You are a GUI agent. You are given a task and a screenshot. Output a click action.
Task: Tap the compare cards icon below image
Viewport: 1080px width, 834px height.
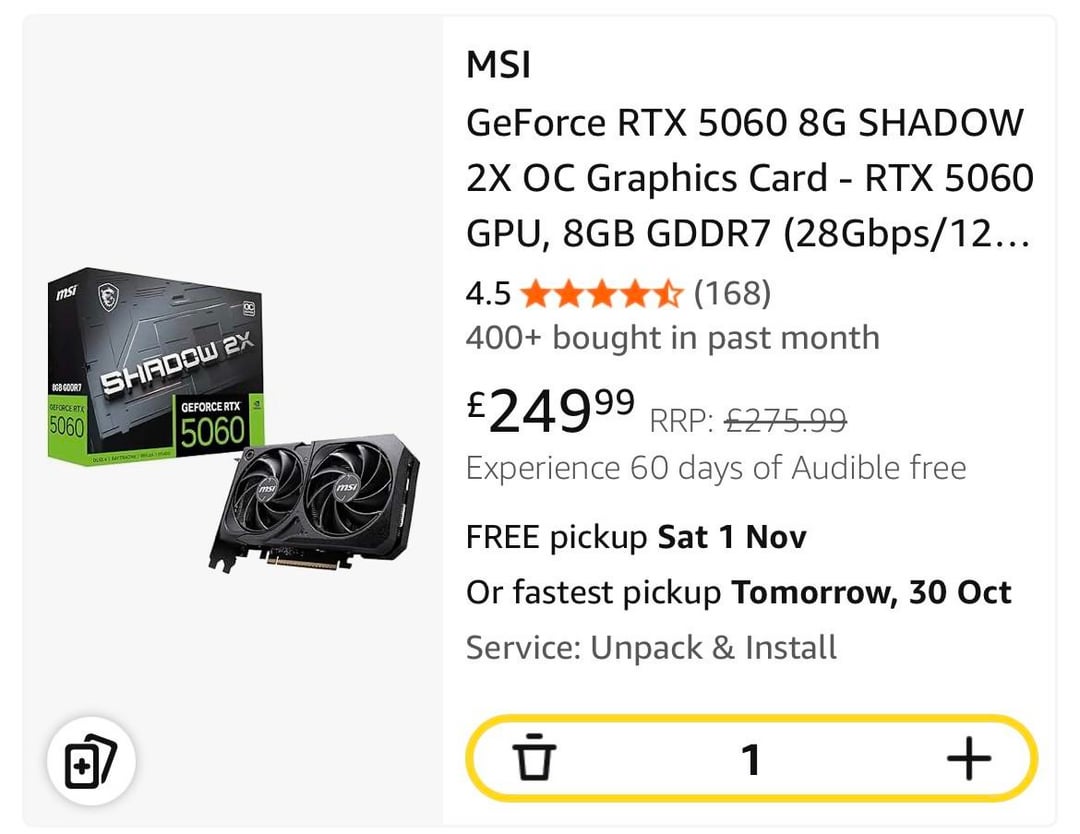point(91,767)
